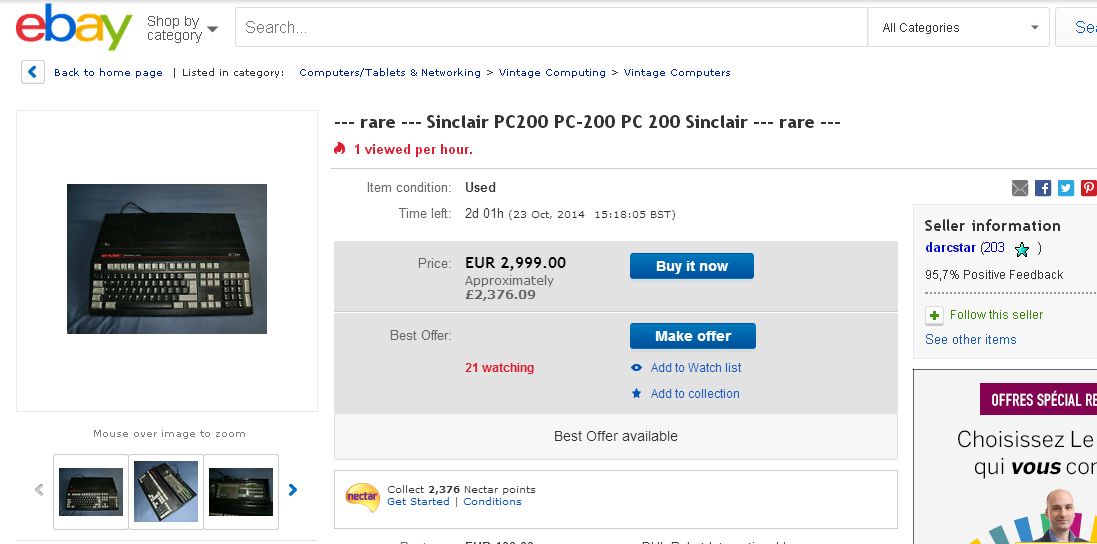Select the second product thumbnail image
The height and width of the screenshot is (544, 1097).
click(x=166, y=491)
